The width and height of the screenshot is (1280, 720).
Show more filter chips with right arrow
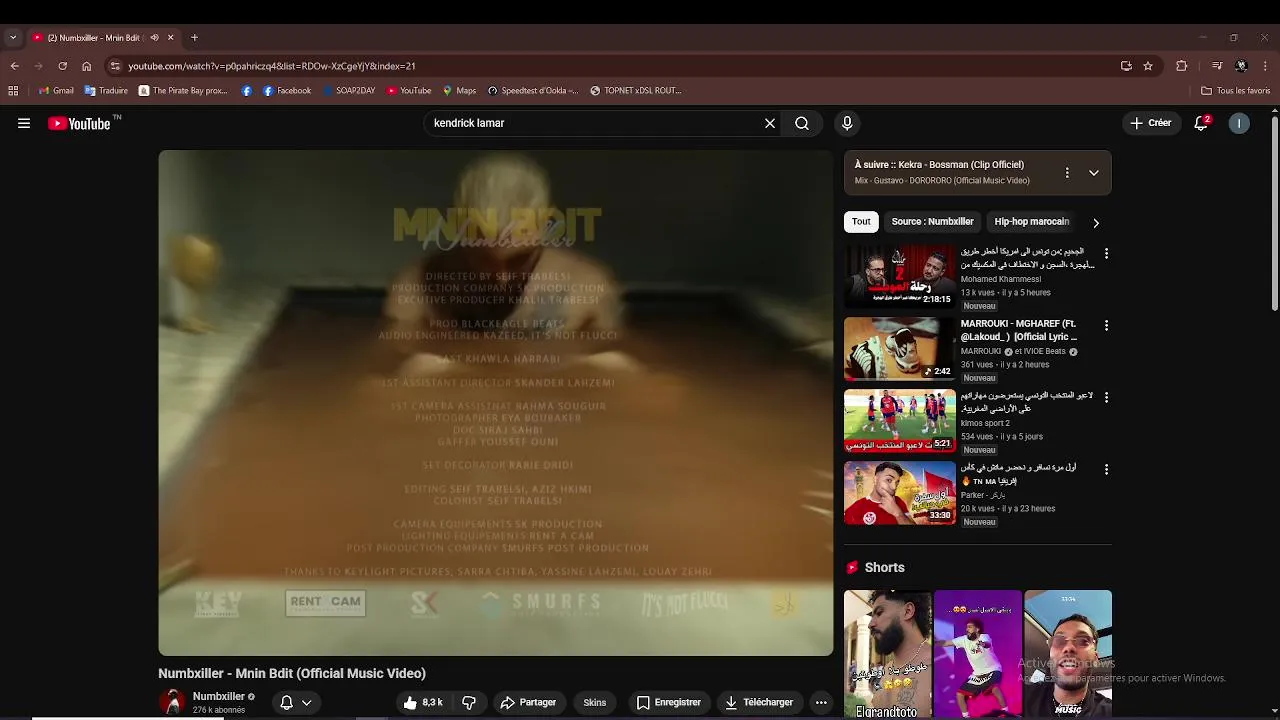[x=1096, y=222]
